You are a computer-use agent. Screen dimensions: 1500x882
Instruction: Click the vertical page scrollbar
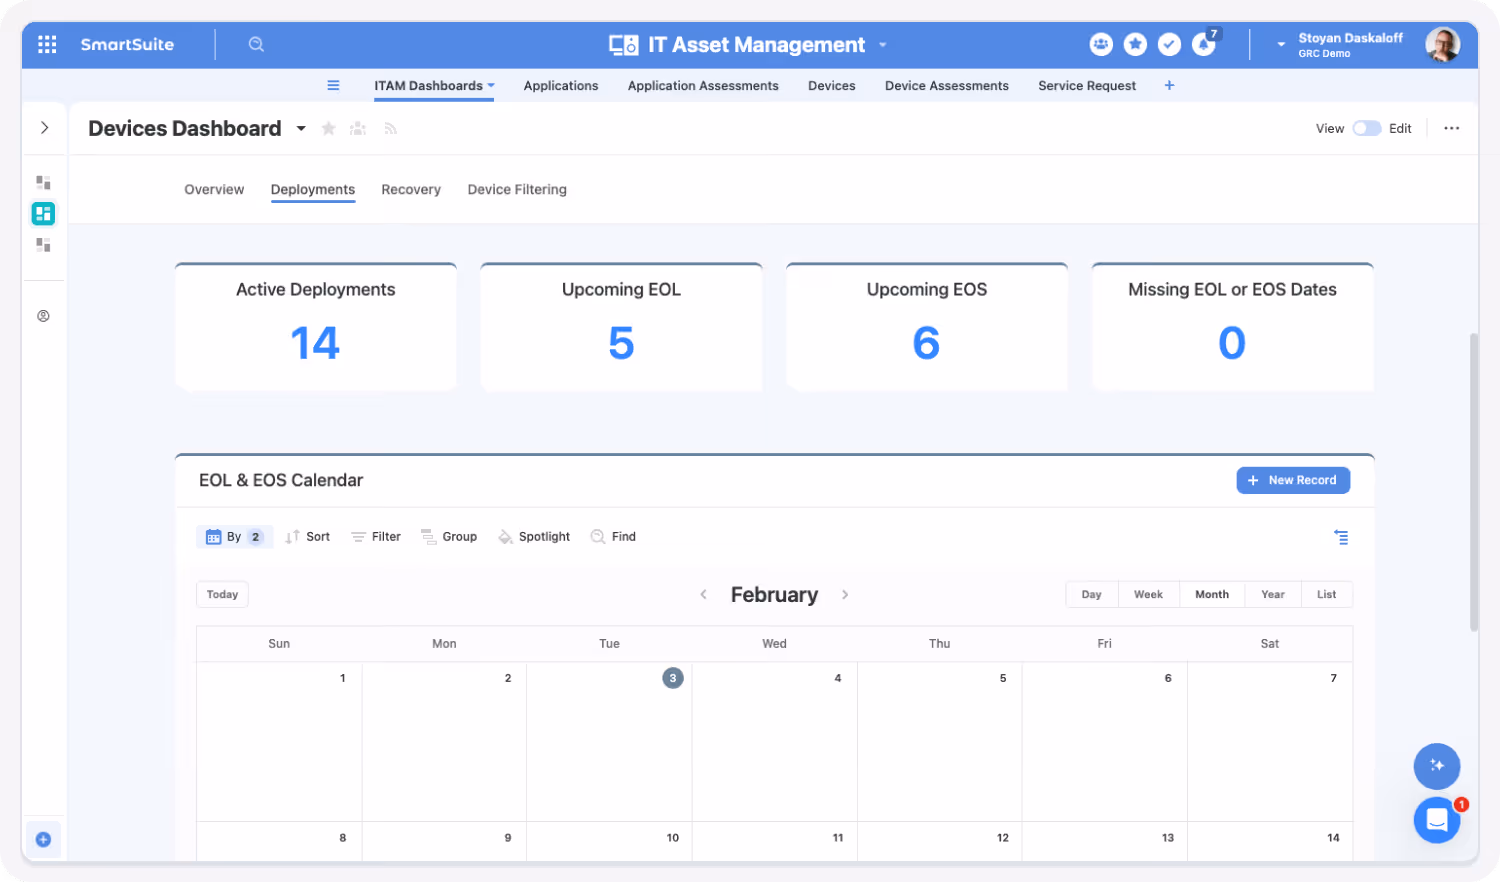[1474, 481]
